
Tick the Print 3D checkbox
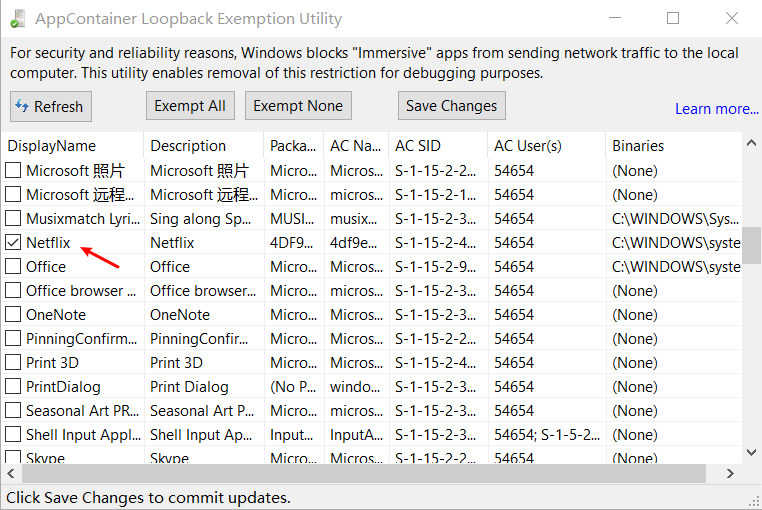13,362
